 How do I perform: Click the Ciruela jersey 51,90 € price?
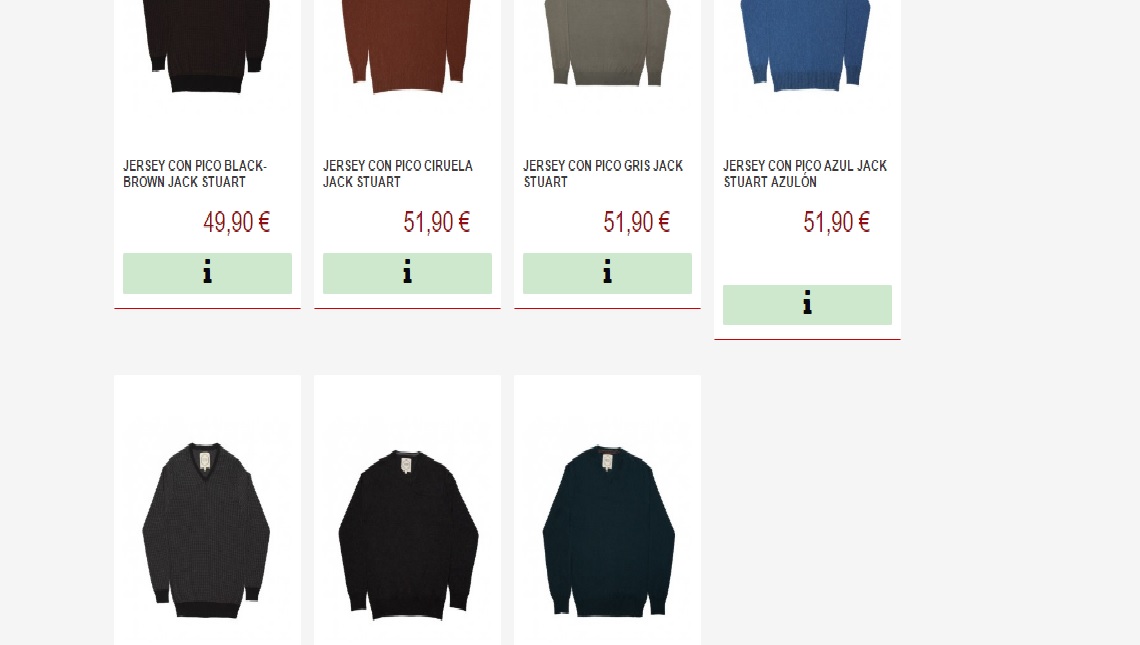436,222
